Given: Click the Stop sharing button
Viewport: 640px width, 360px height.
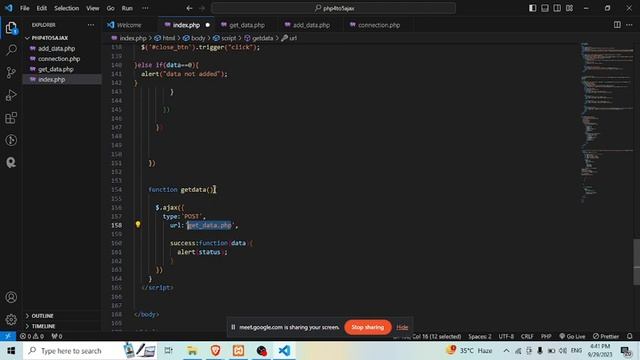Looking at the screenshot, I should 367,327.
